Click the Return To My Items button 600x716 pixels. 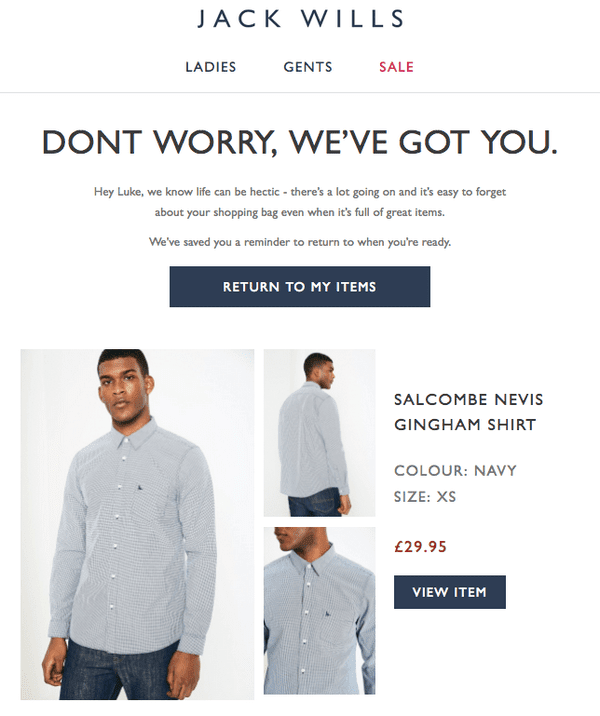[x=300, y=287]
